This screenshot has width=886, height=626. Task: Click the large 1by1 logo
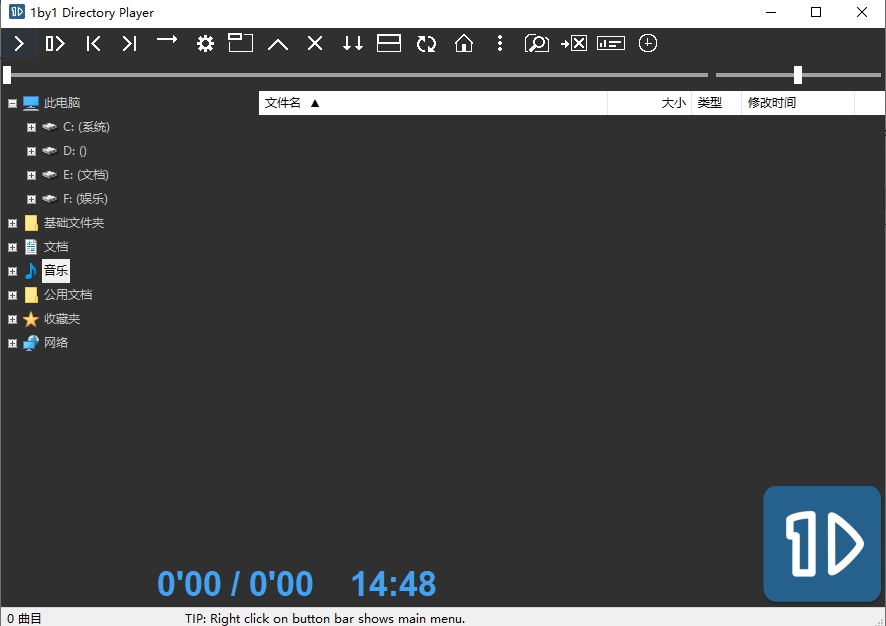tap(822, 544)
